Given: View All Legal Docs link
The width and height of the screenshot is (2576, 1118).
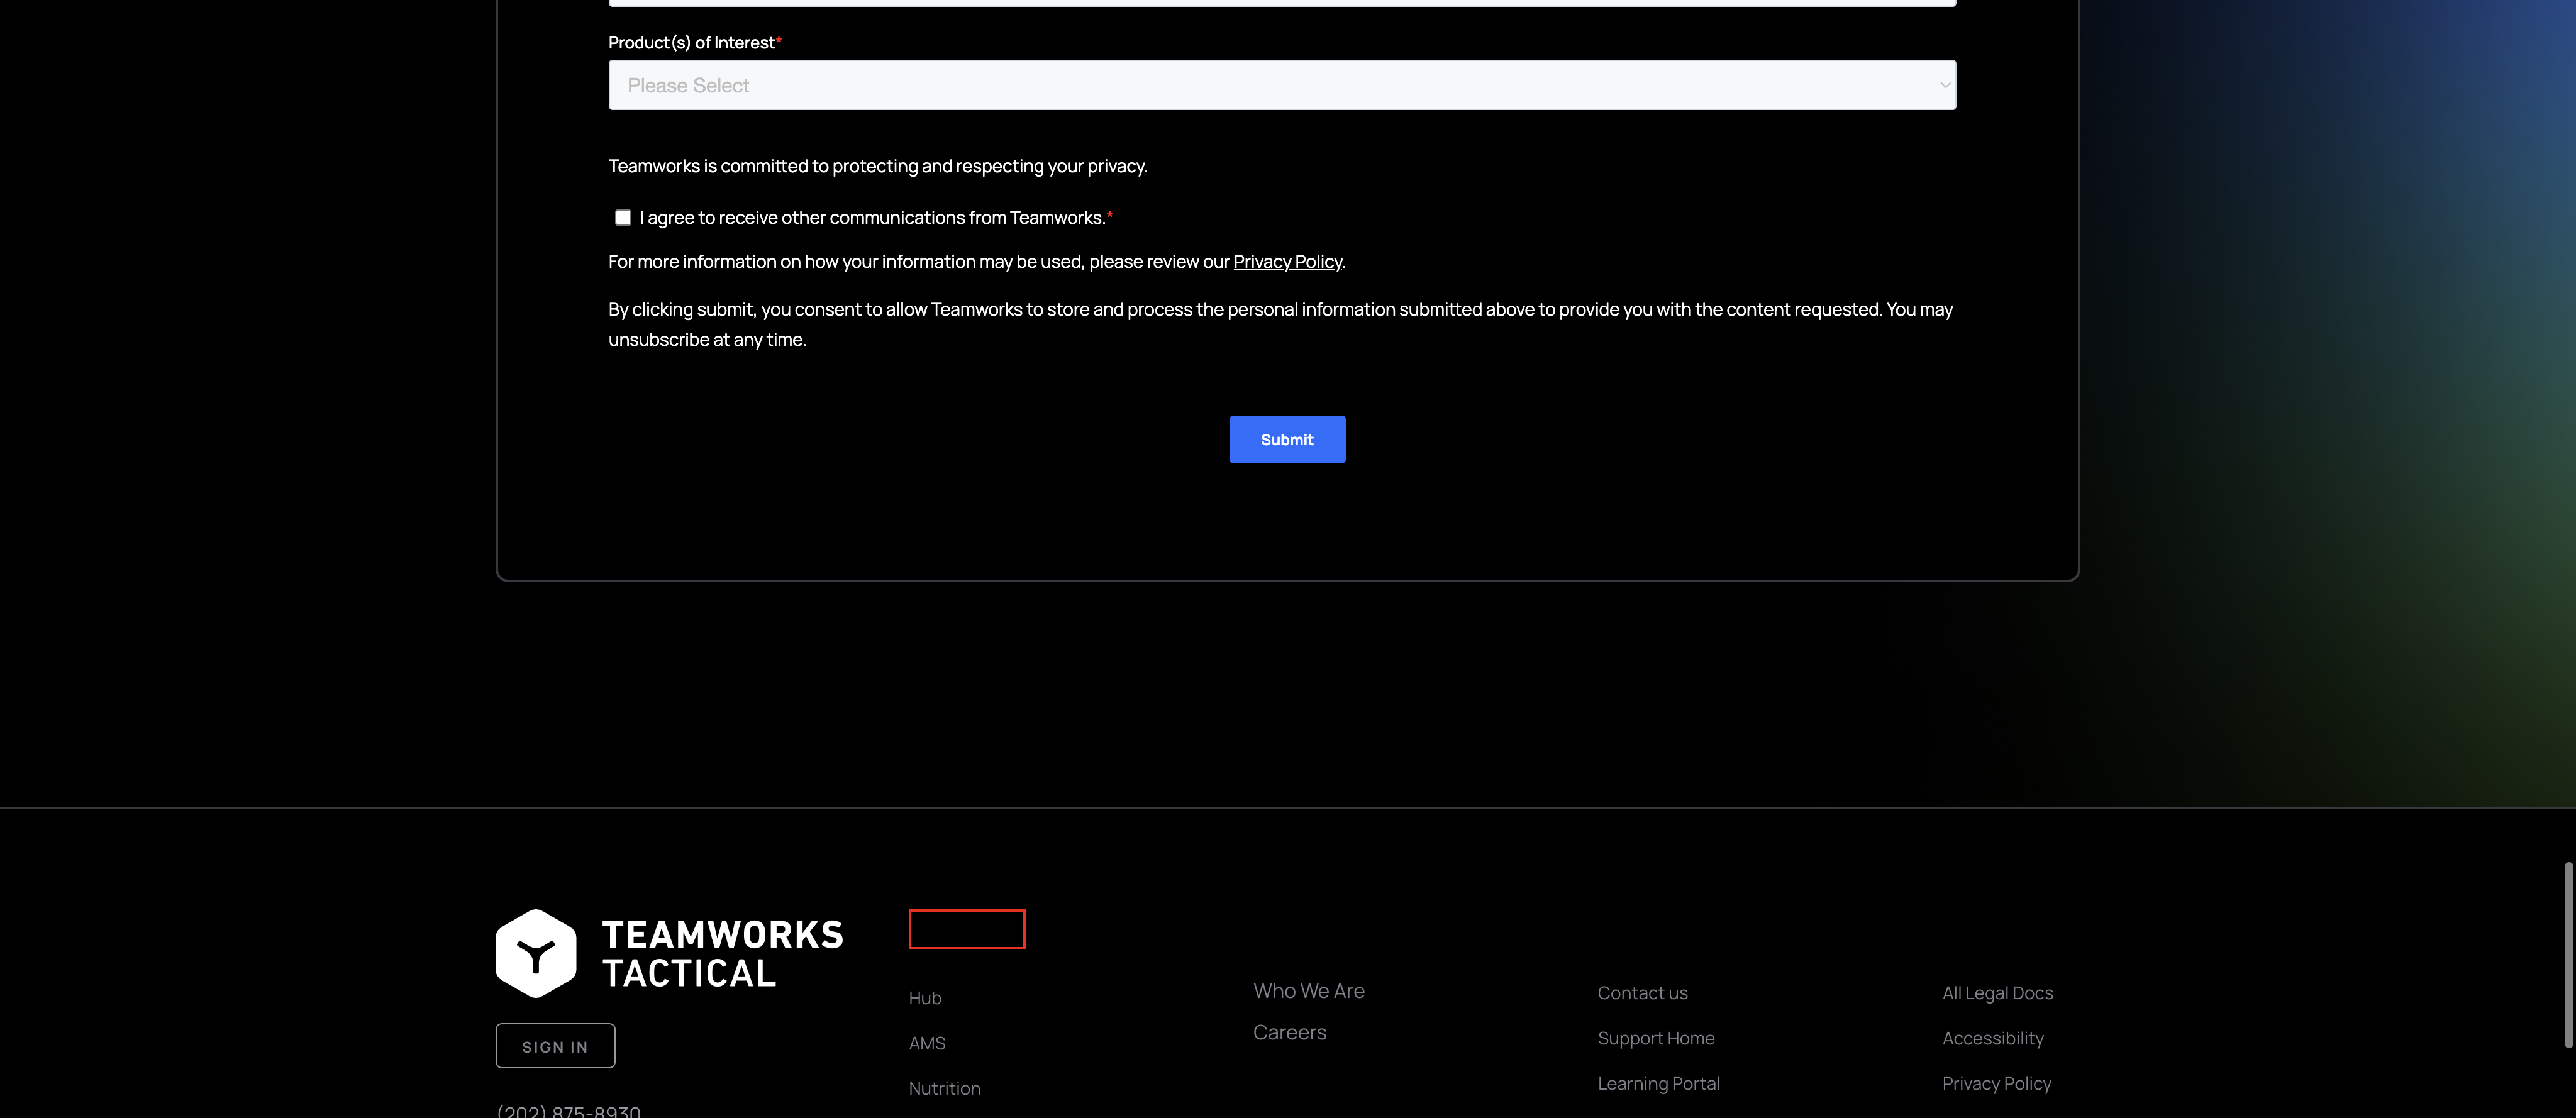Looking at the screenshot, I should click(x=1996, y=993).
